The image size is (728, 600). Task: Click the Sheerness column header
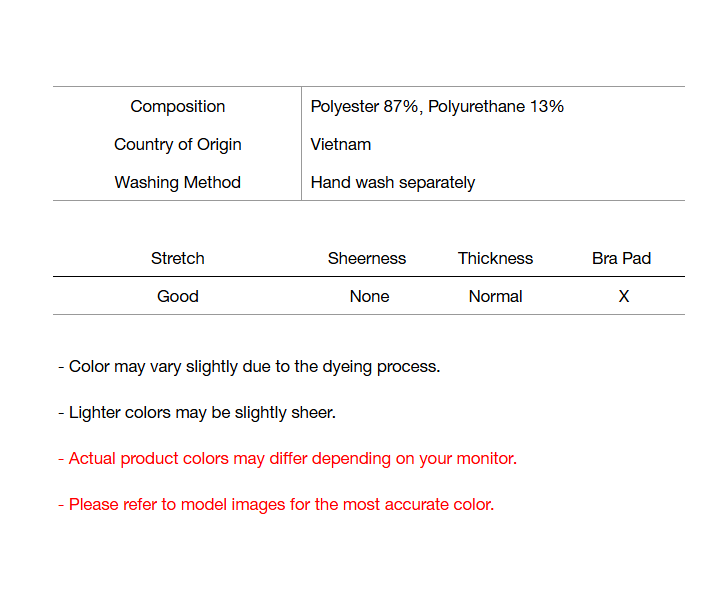coord(367,258)
